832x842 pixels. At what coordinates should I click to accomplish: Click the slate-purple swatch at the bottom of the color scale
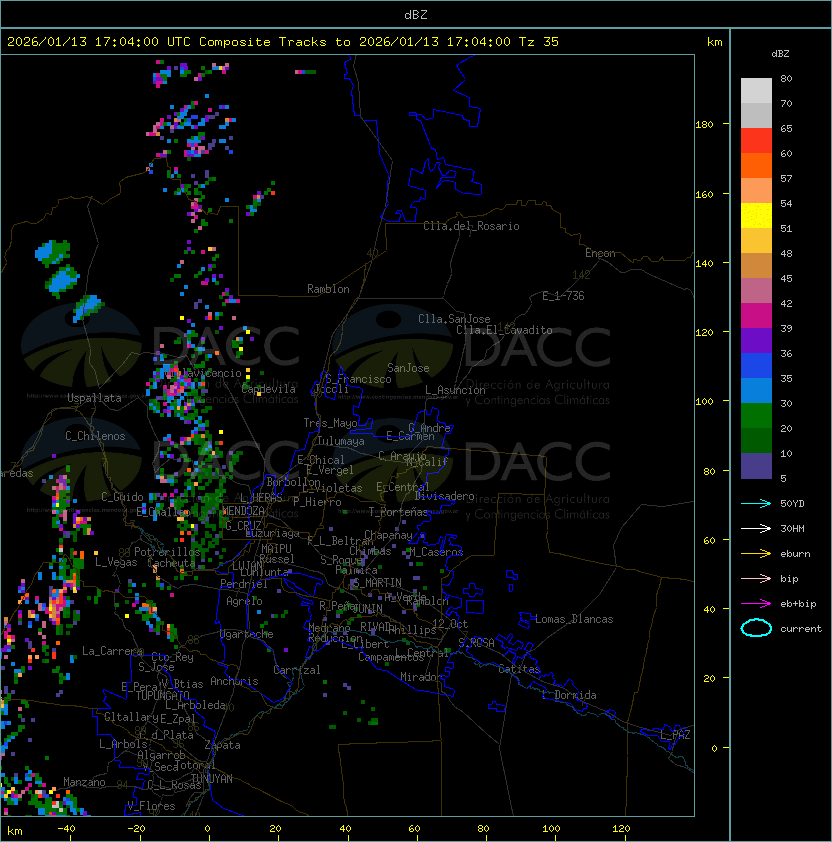(x=756, y=466)
